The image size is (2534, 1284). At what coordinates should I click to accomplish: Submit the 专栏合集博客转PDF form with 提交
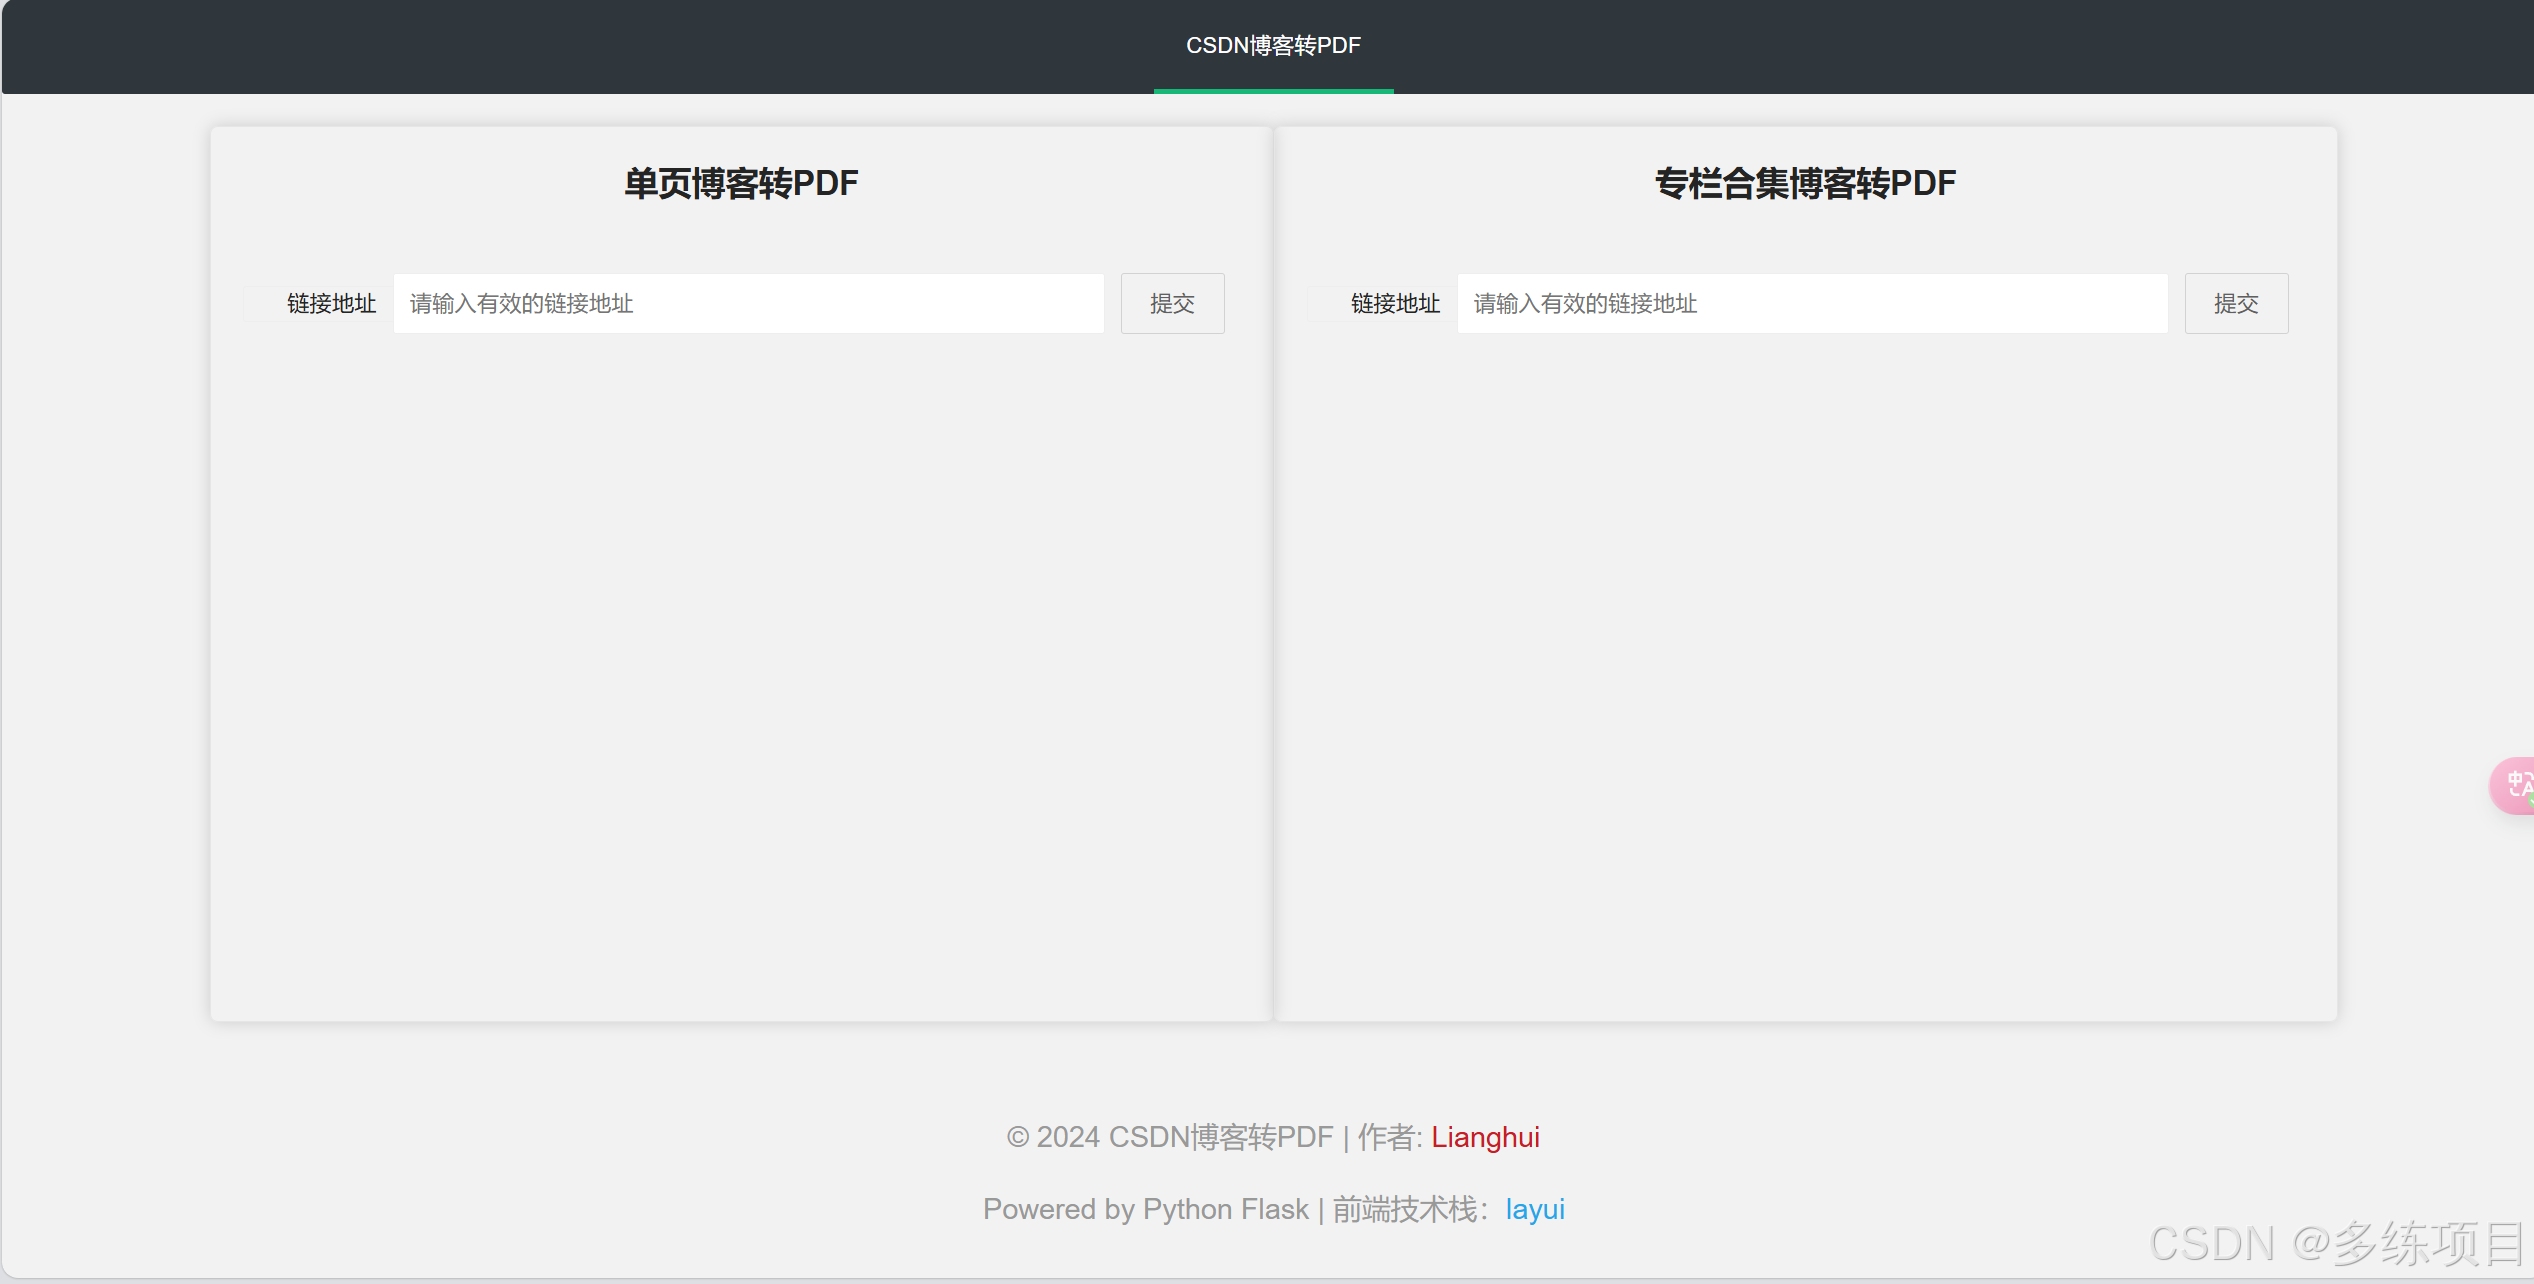coord(2236,303)
